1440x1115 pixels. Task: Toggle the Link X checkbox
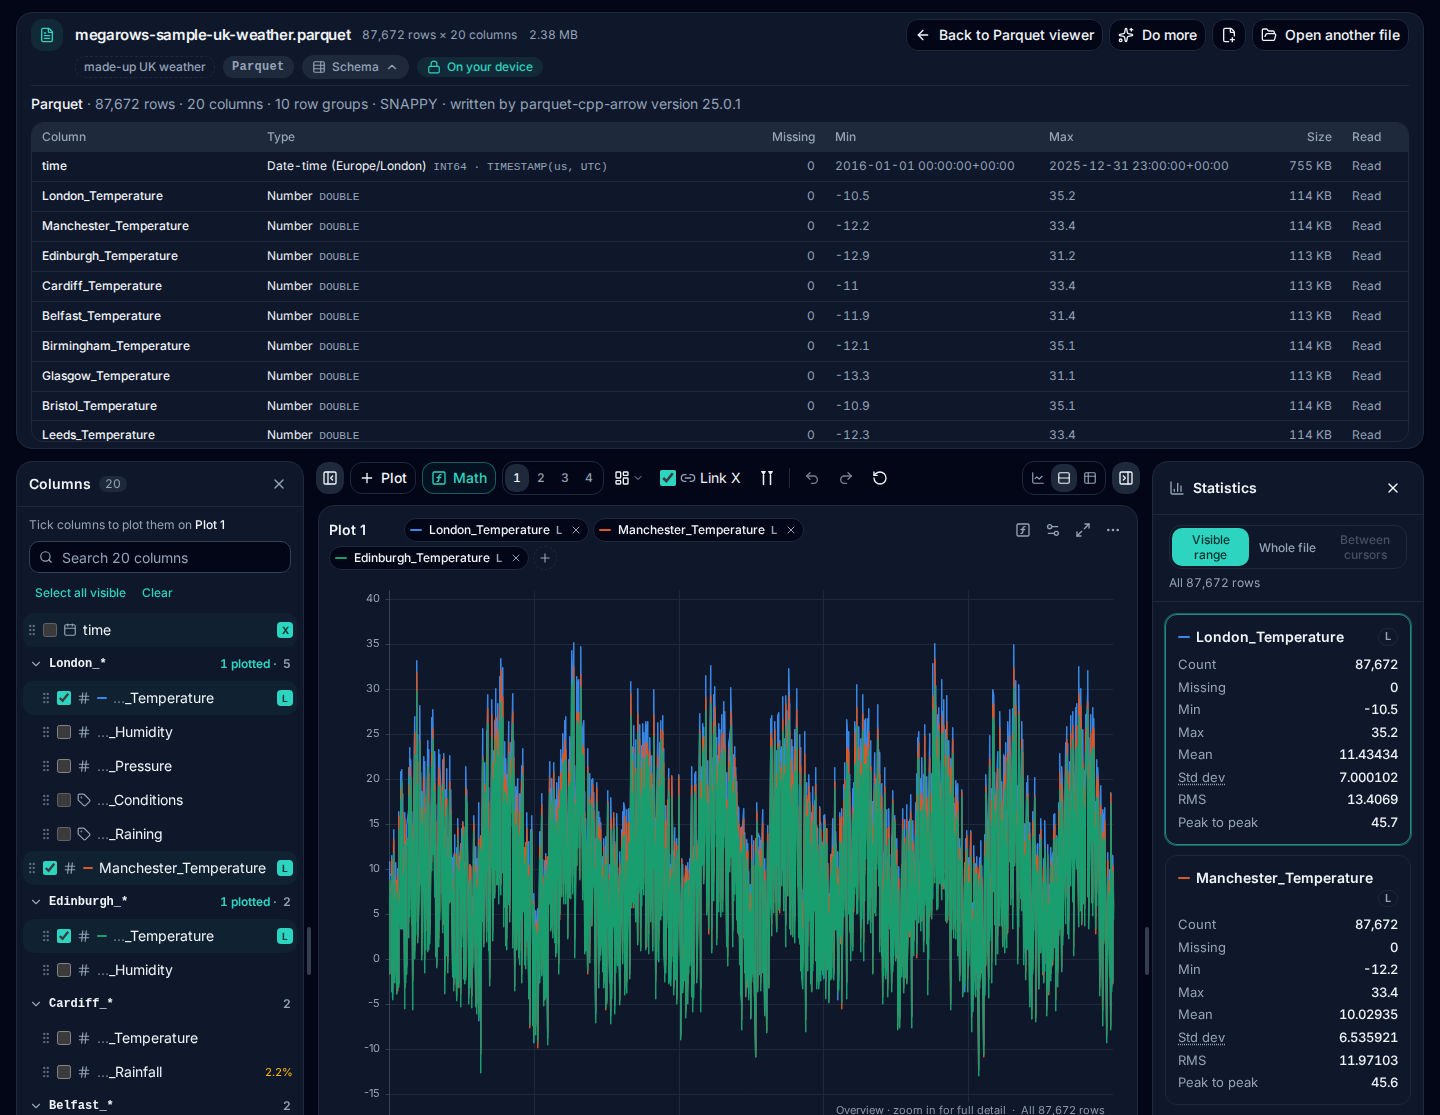coord(668,478)
